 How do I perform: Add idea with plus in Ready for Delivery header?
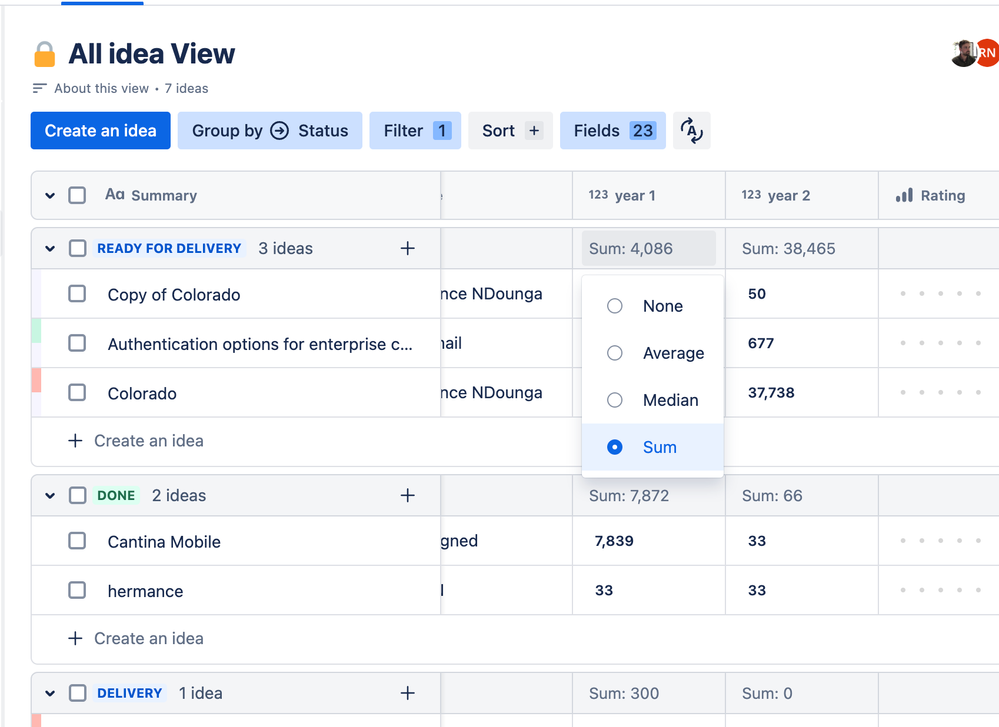[408, 248]
